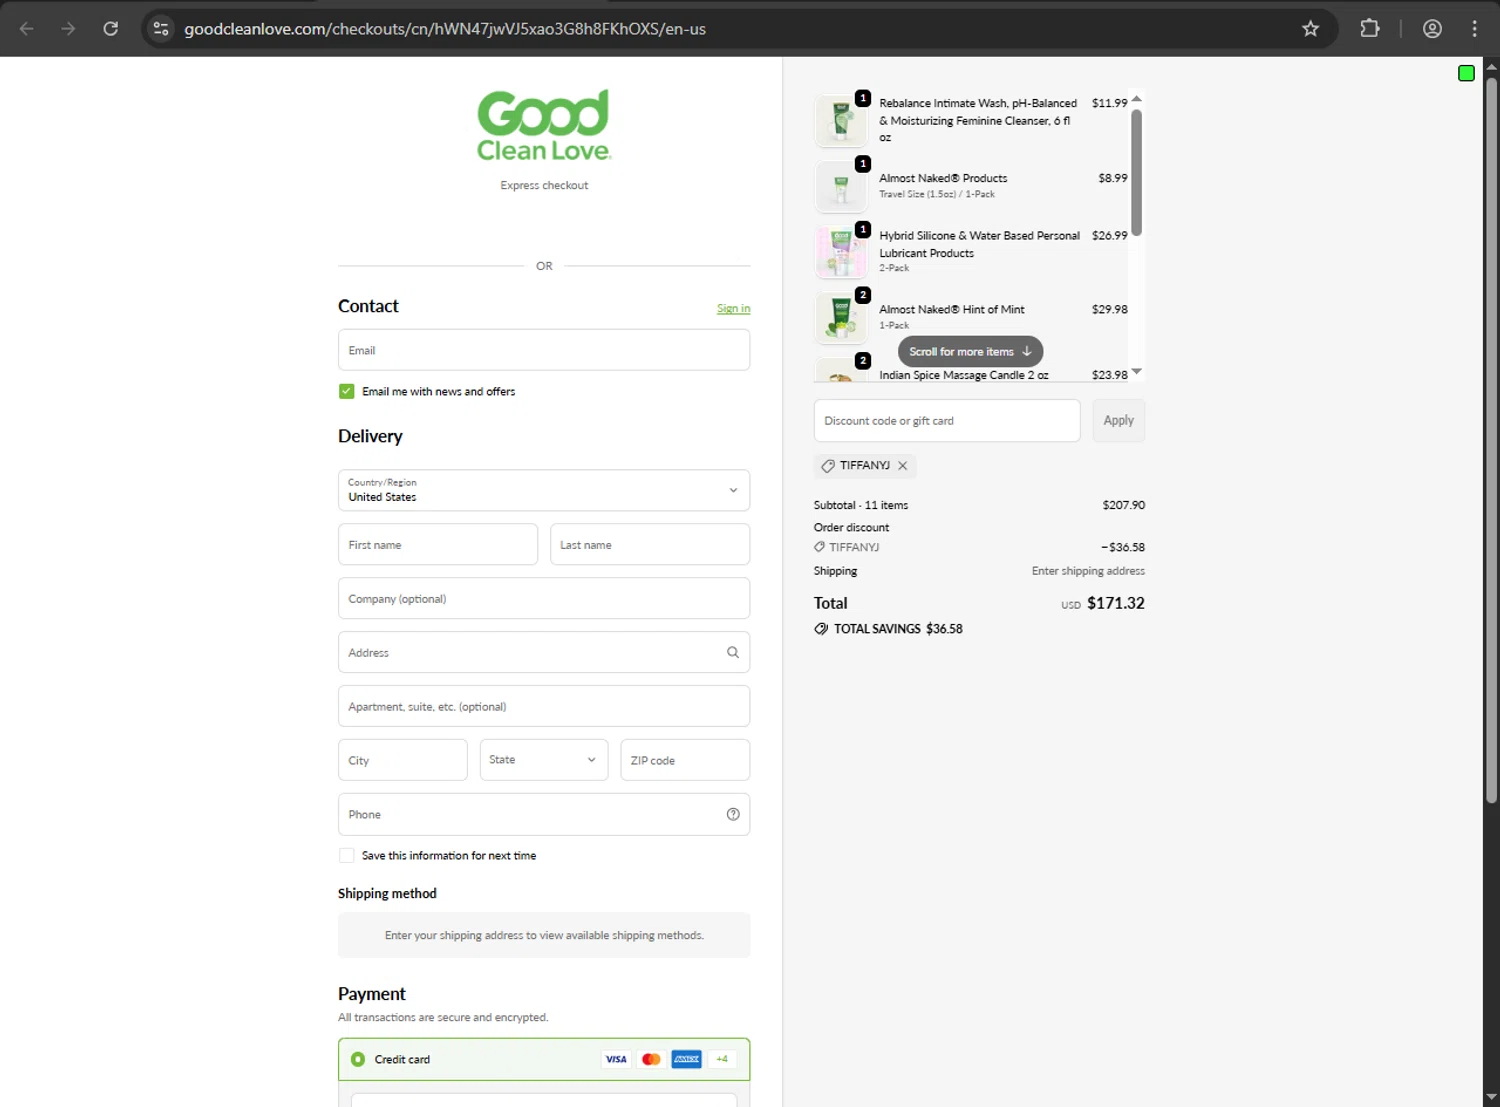
Task: Open site information icon in address bar
Action: tap(161, 29)
